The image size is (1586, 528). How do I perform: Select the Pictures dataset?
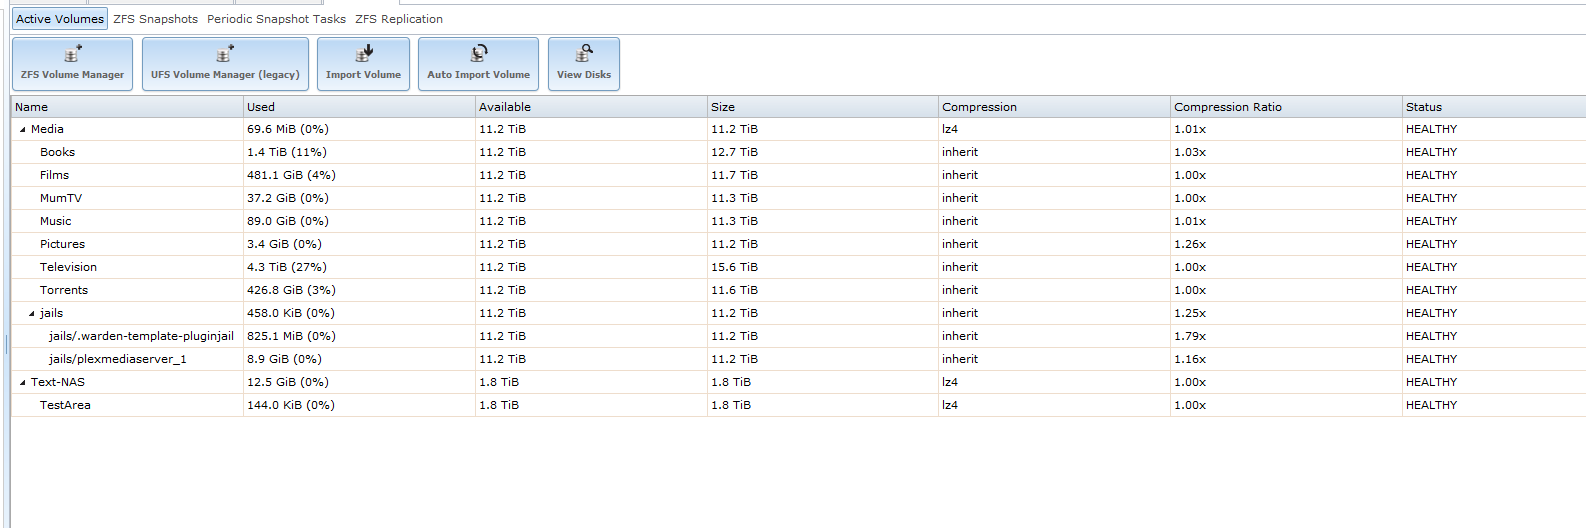point(798,244)
